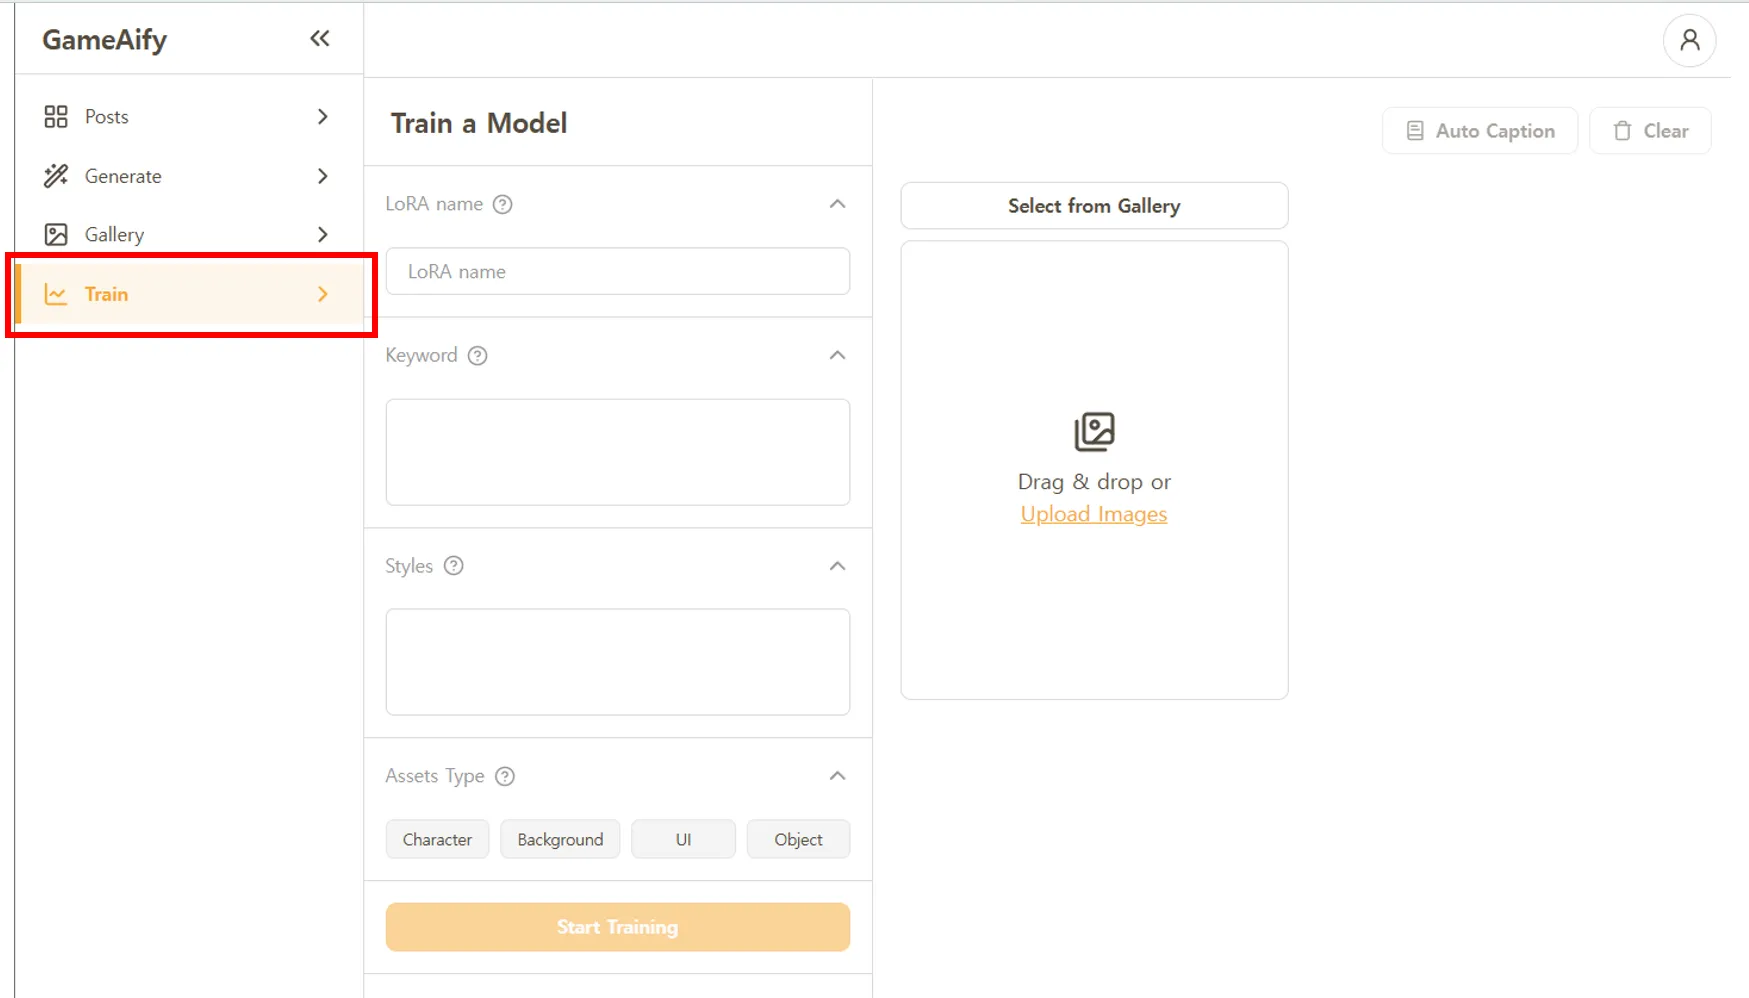Open the Gallery menu item
The height and width of the screenshot is (998, 1749).
tap(189, 234)
